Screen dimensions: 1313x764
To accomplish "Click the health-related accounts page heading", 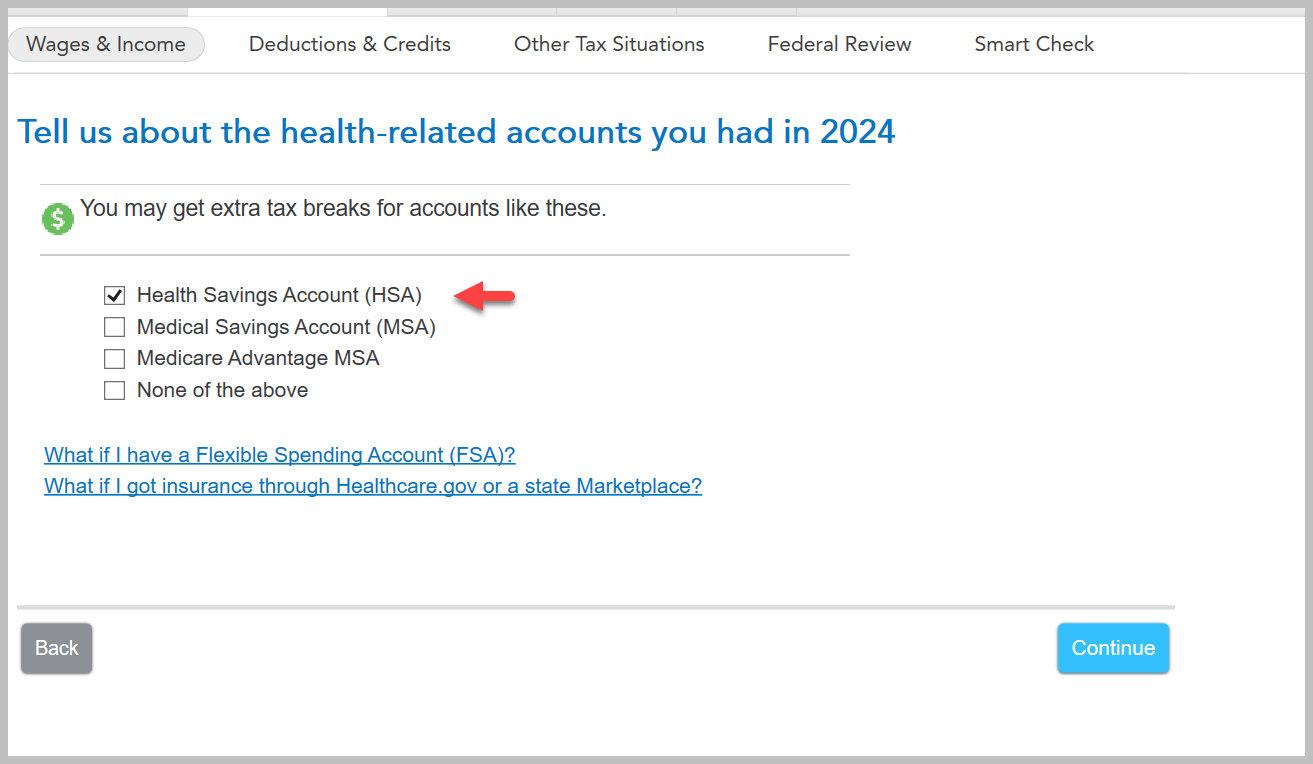I will [456, 132].
